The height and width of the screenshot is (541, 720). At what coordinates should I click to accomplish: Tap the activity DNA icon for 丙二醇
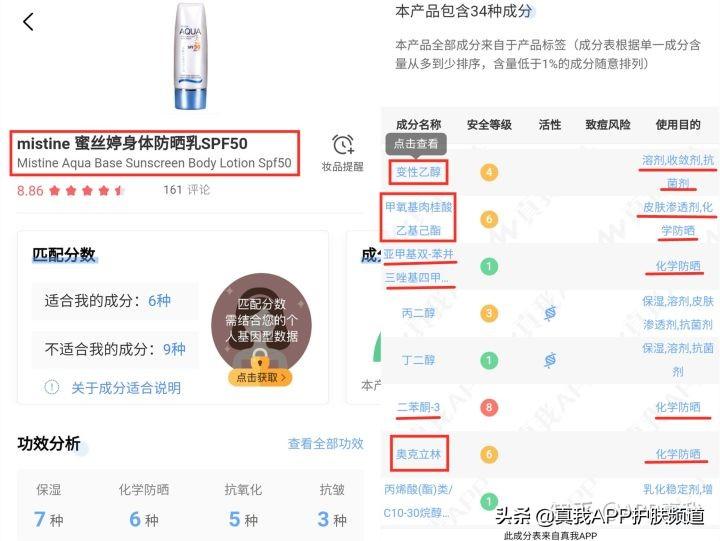550,313
